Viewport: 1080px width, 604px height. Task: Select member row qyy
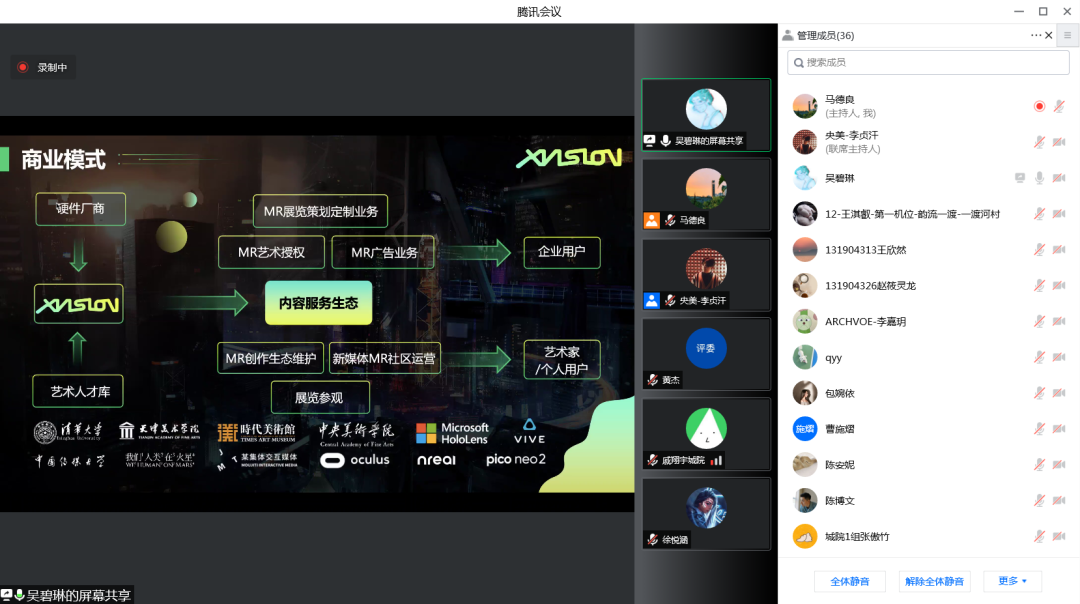928,357
